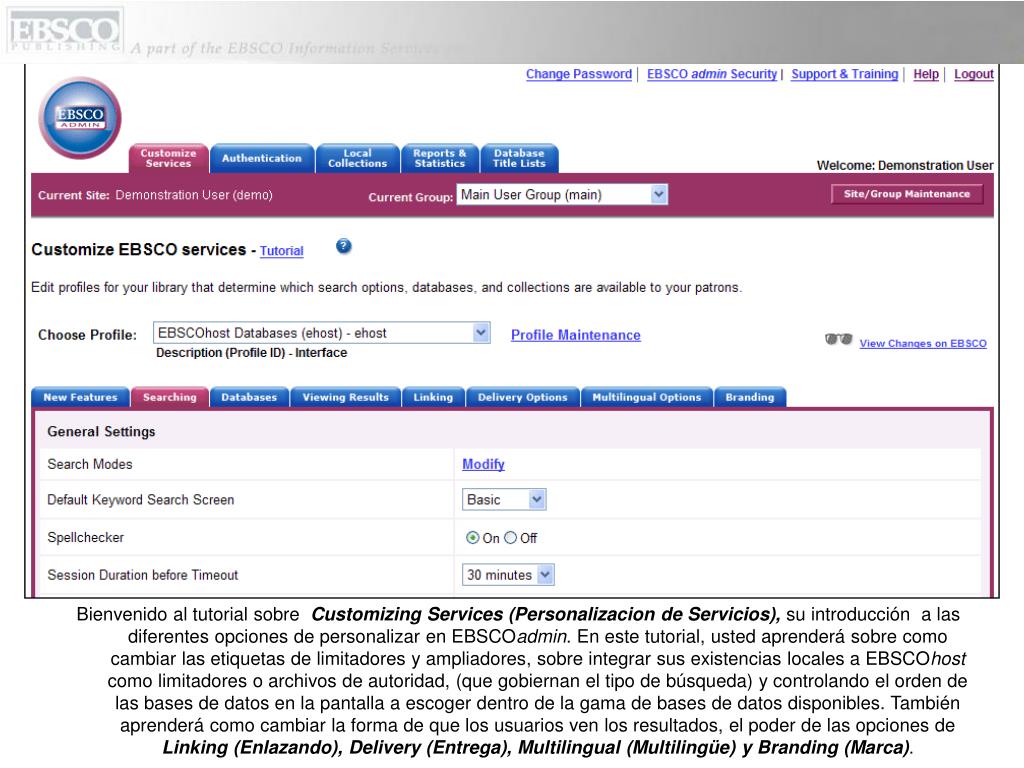Click the EBSCO Admin round logo

click(x=80, y=118)
